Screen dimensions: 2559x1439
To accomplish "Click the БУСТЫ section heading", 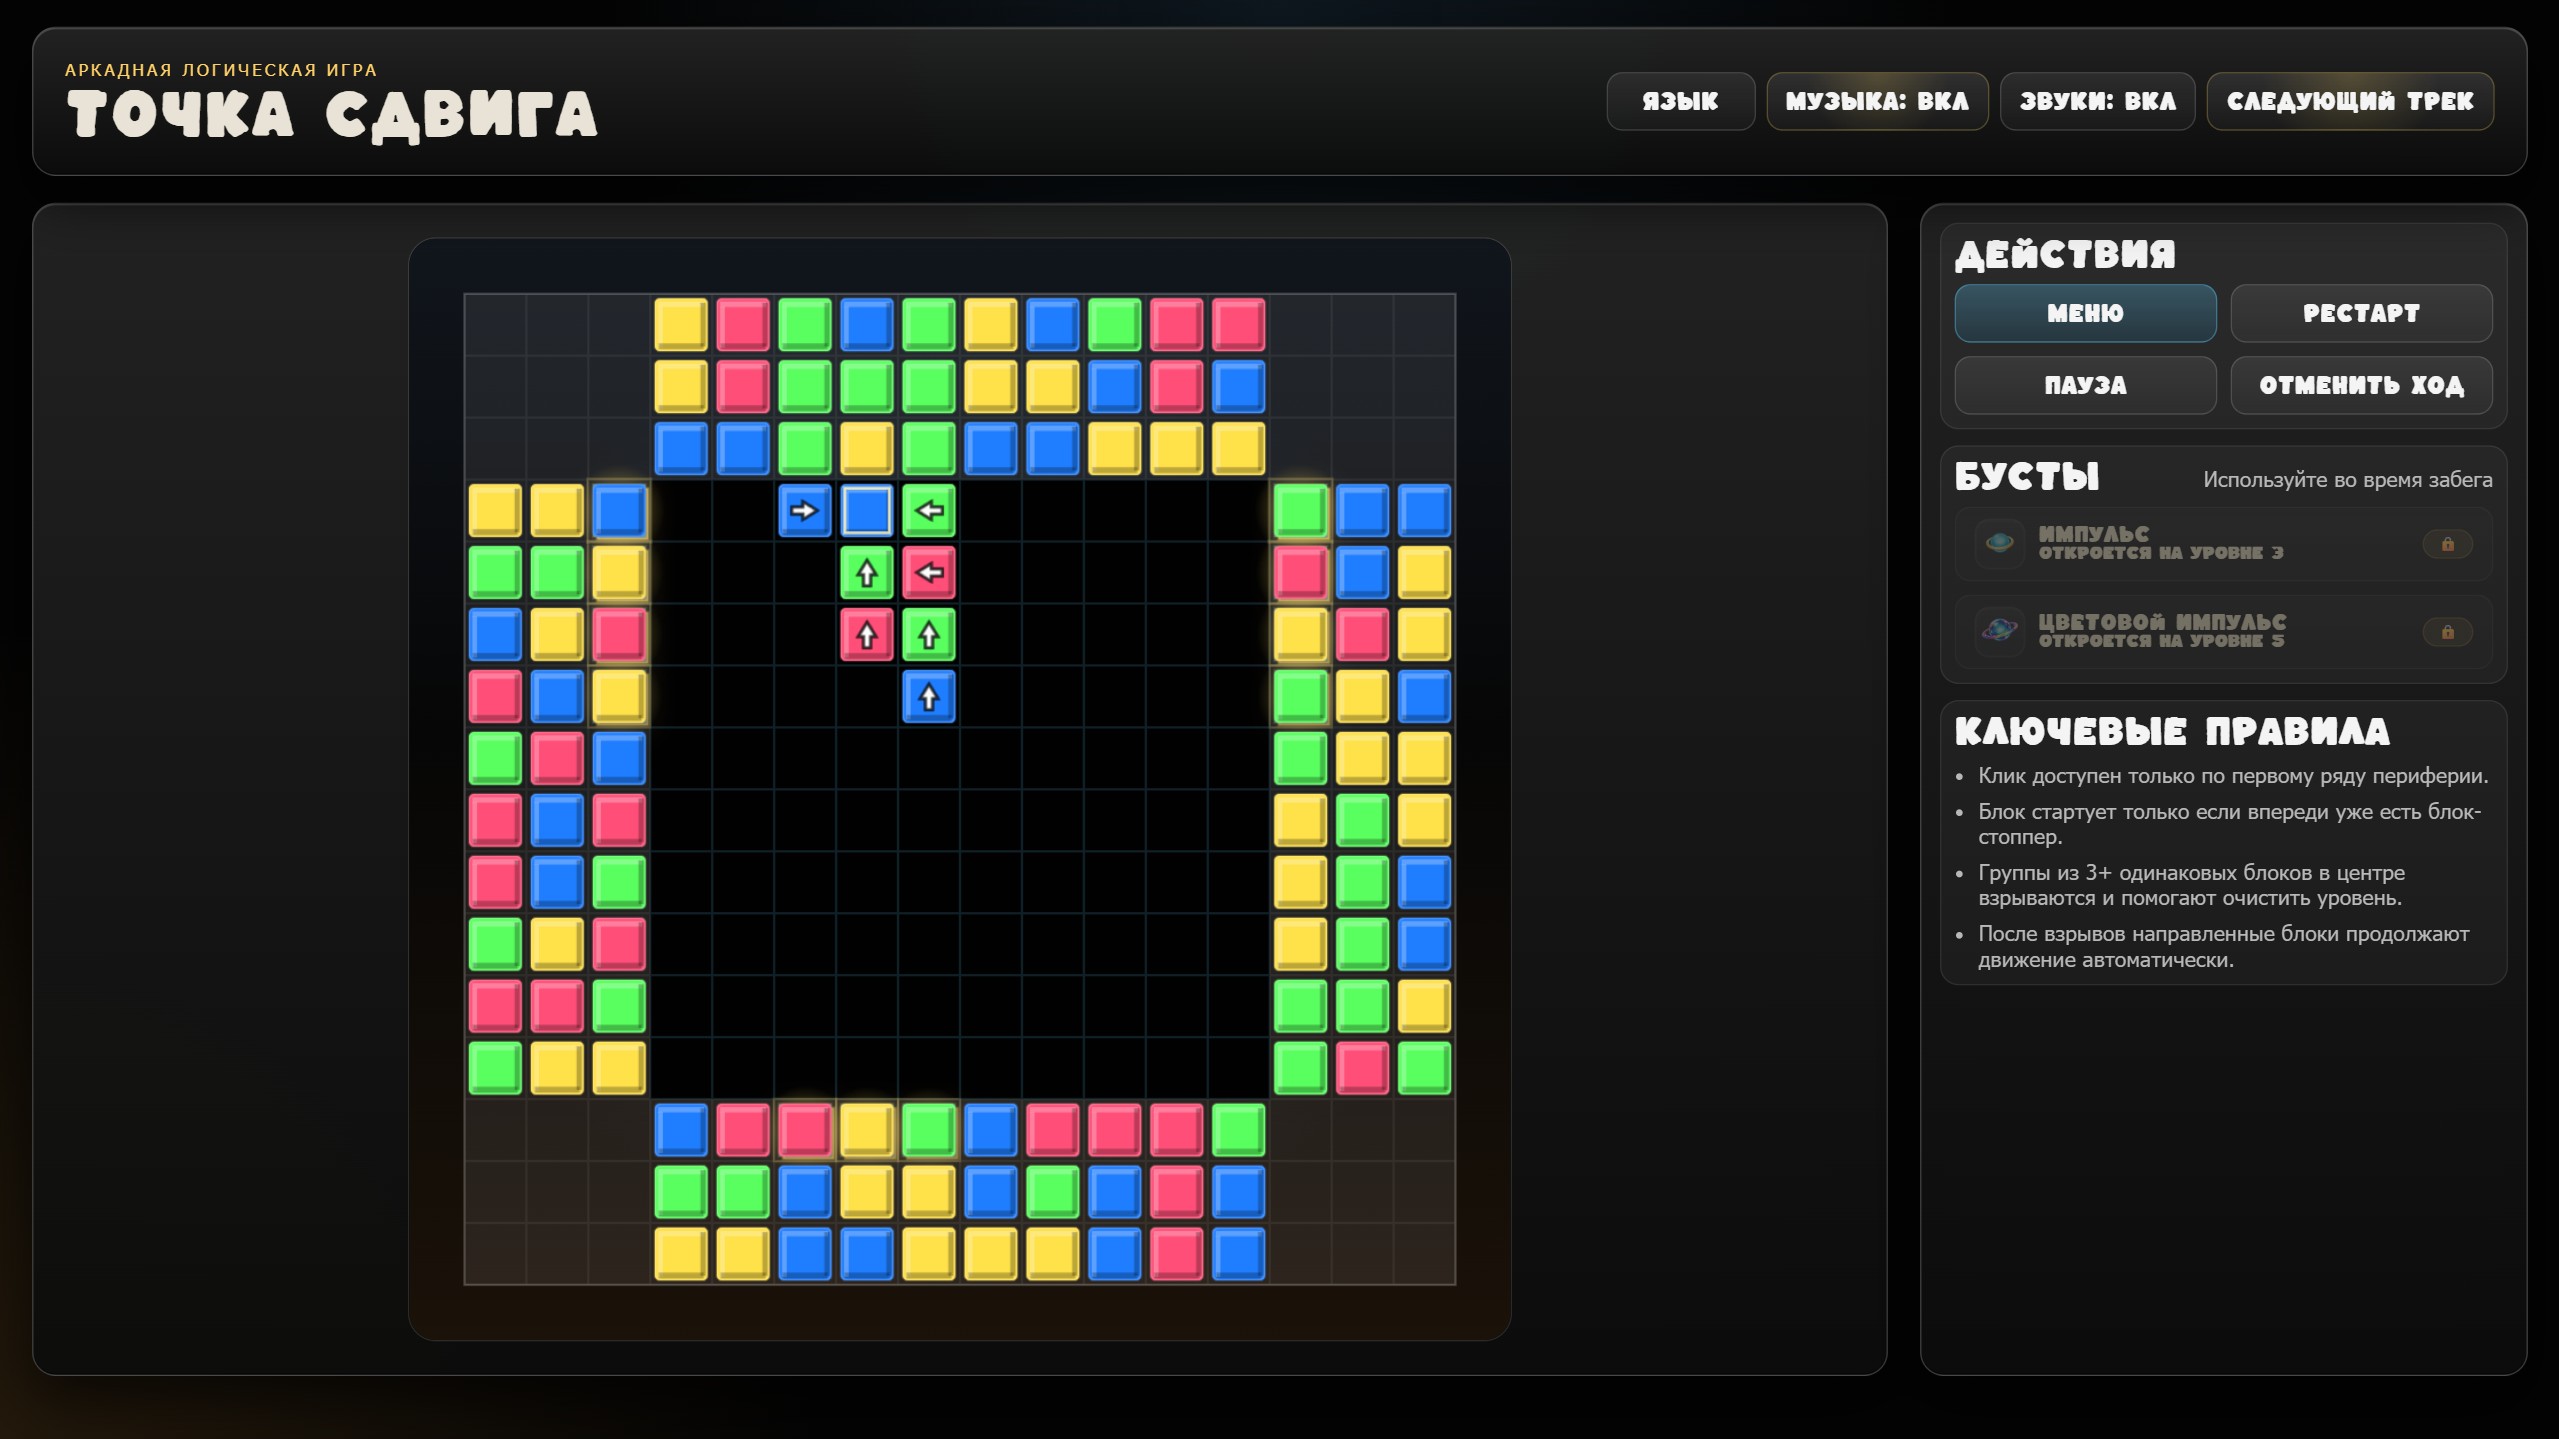I will click(x=2027, y=477).
